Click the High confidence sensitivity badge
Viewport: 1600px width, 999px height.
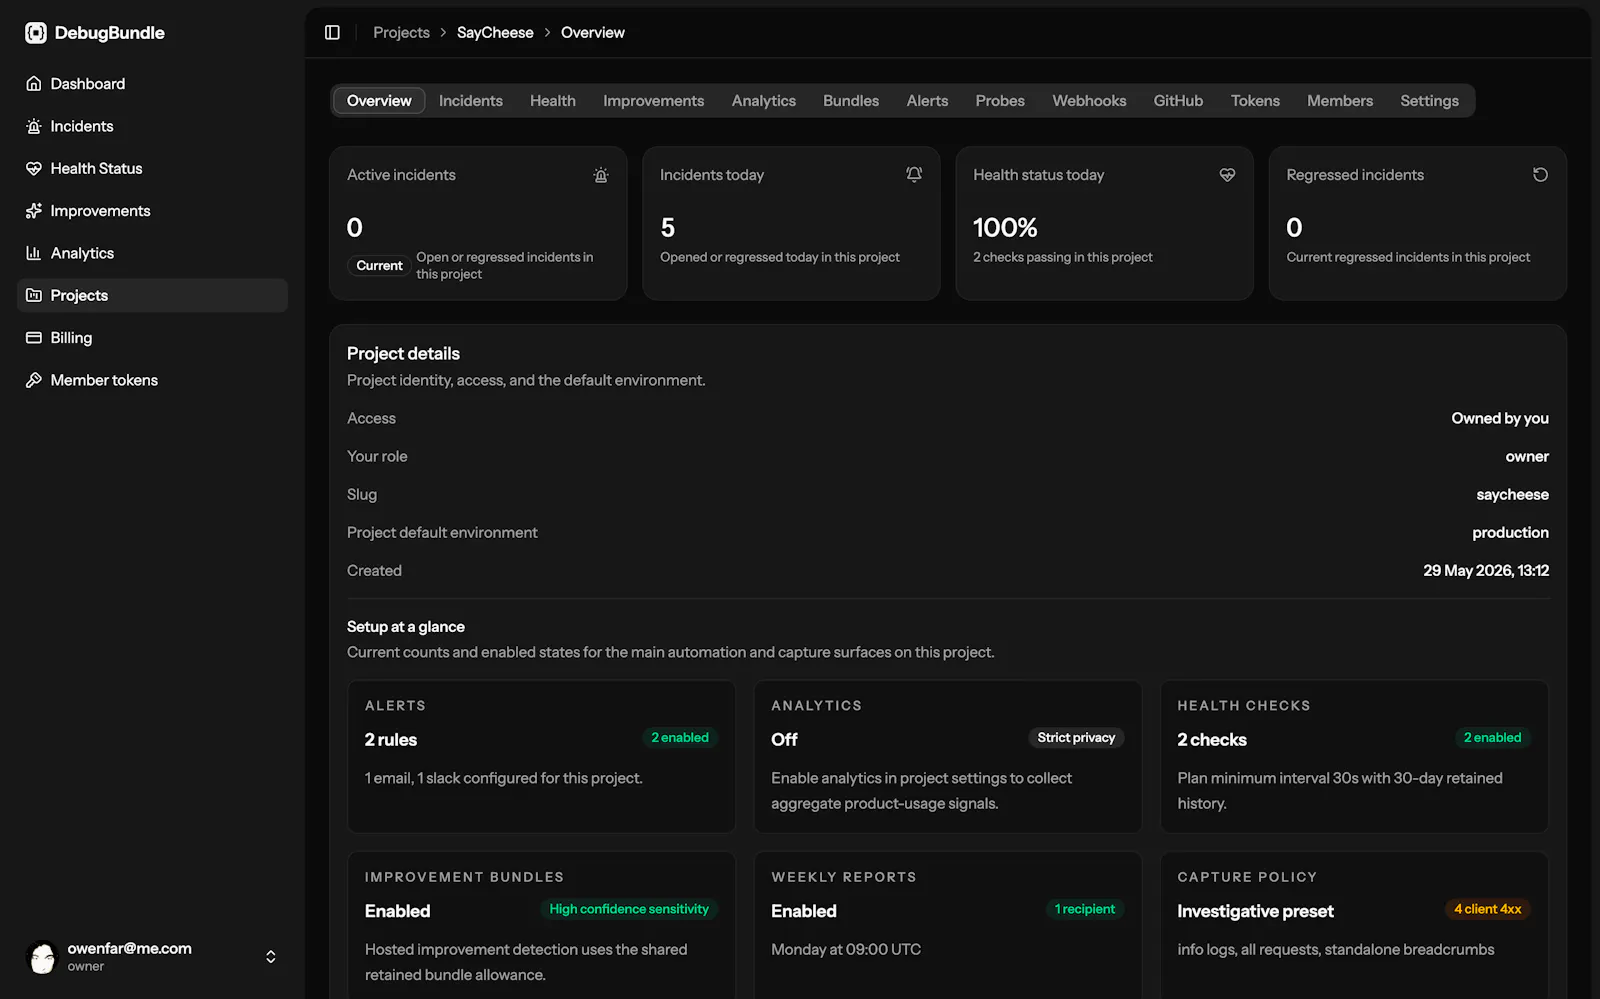629,909
